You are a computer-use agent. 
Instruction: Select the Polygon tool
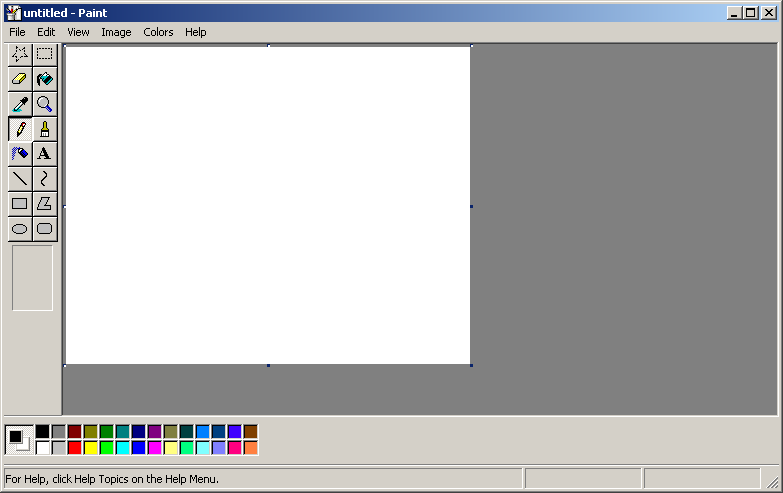tap(44, 204)
